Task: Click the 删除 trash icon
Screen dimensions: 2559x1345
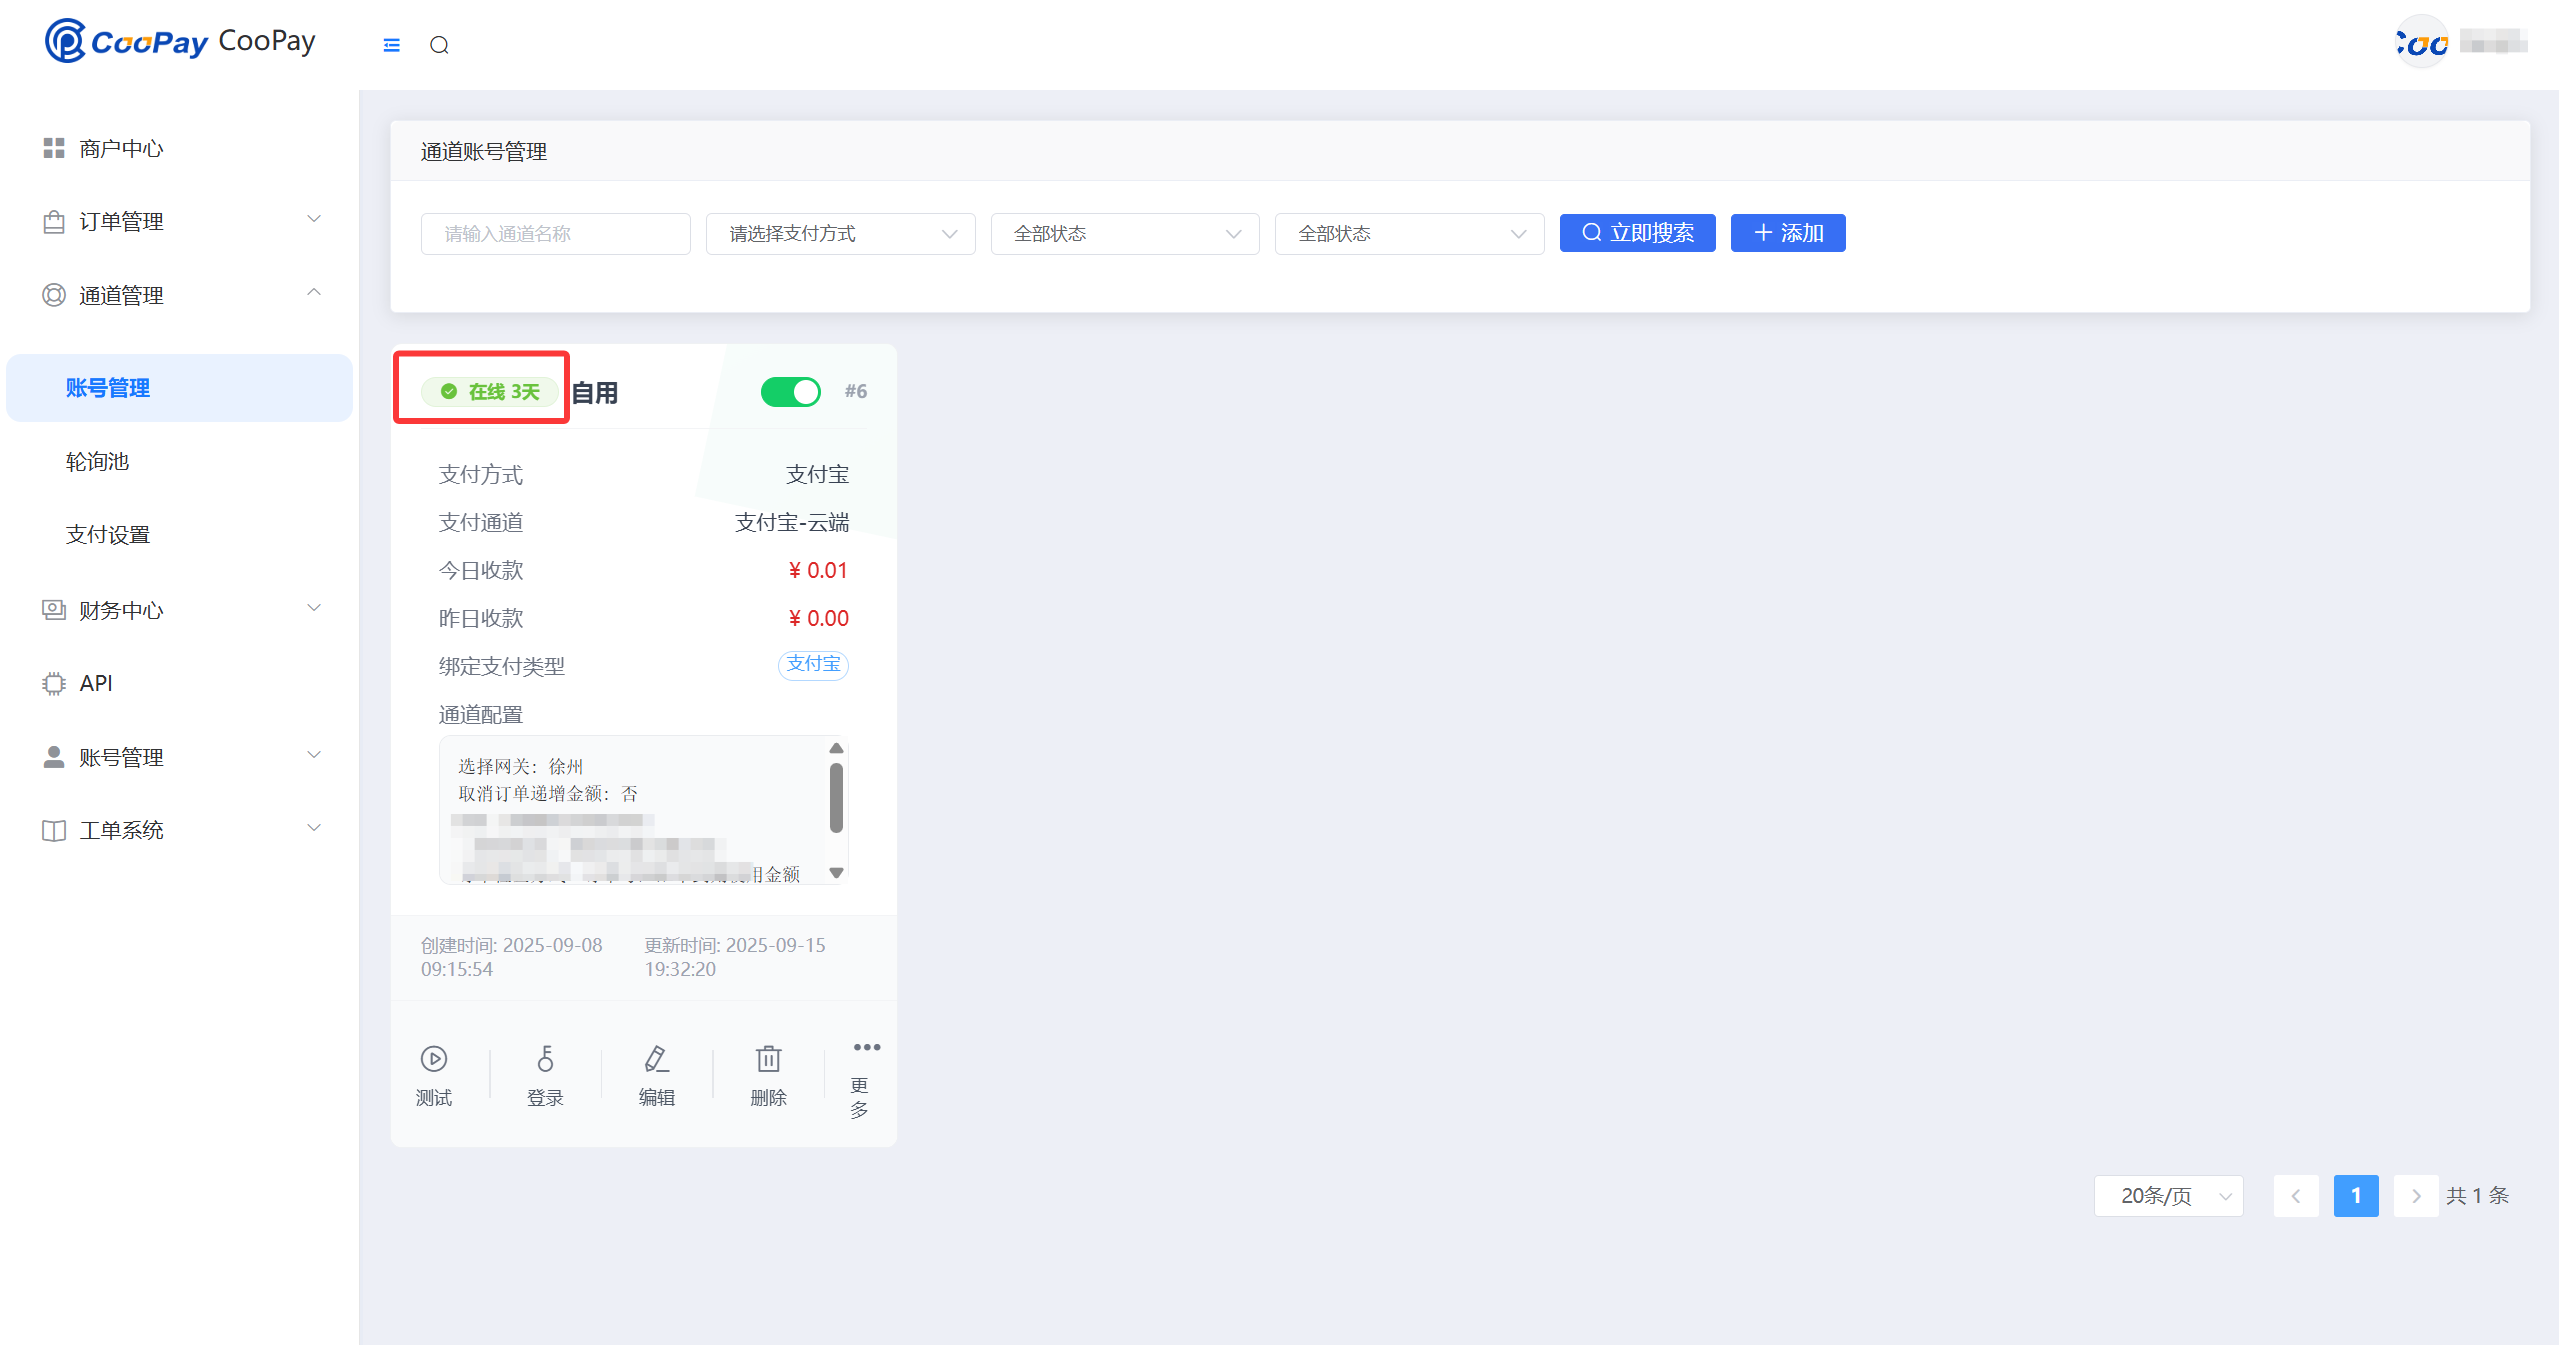Action: 768,1059
